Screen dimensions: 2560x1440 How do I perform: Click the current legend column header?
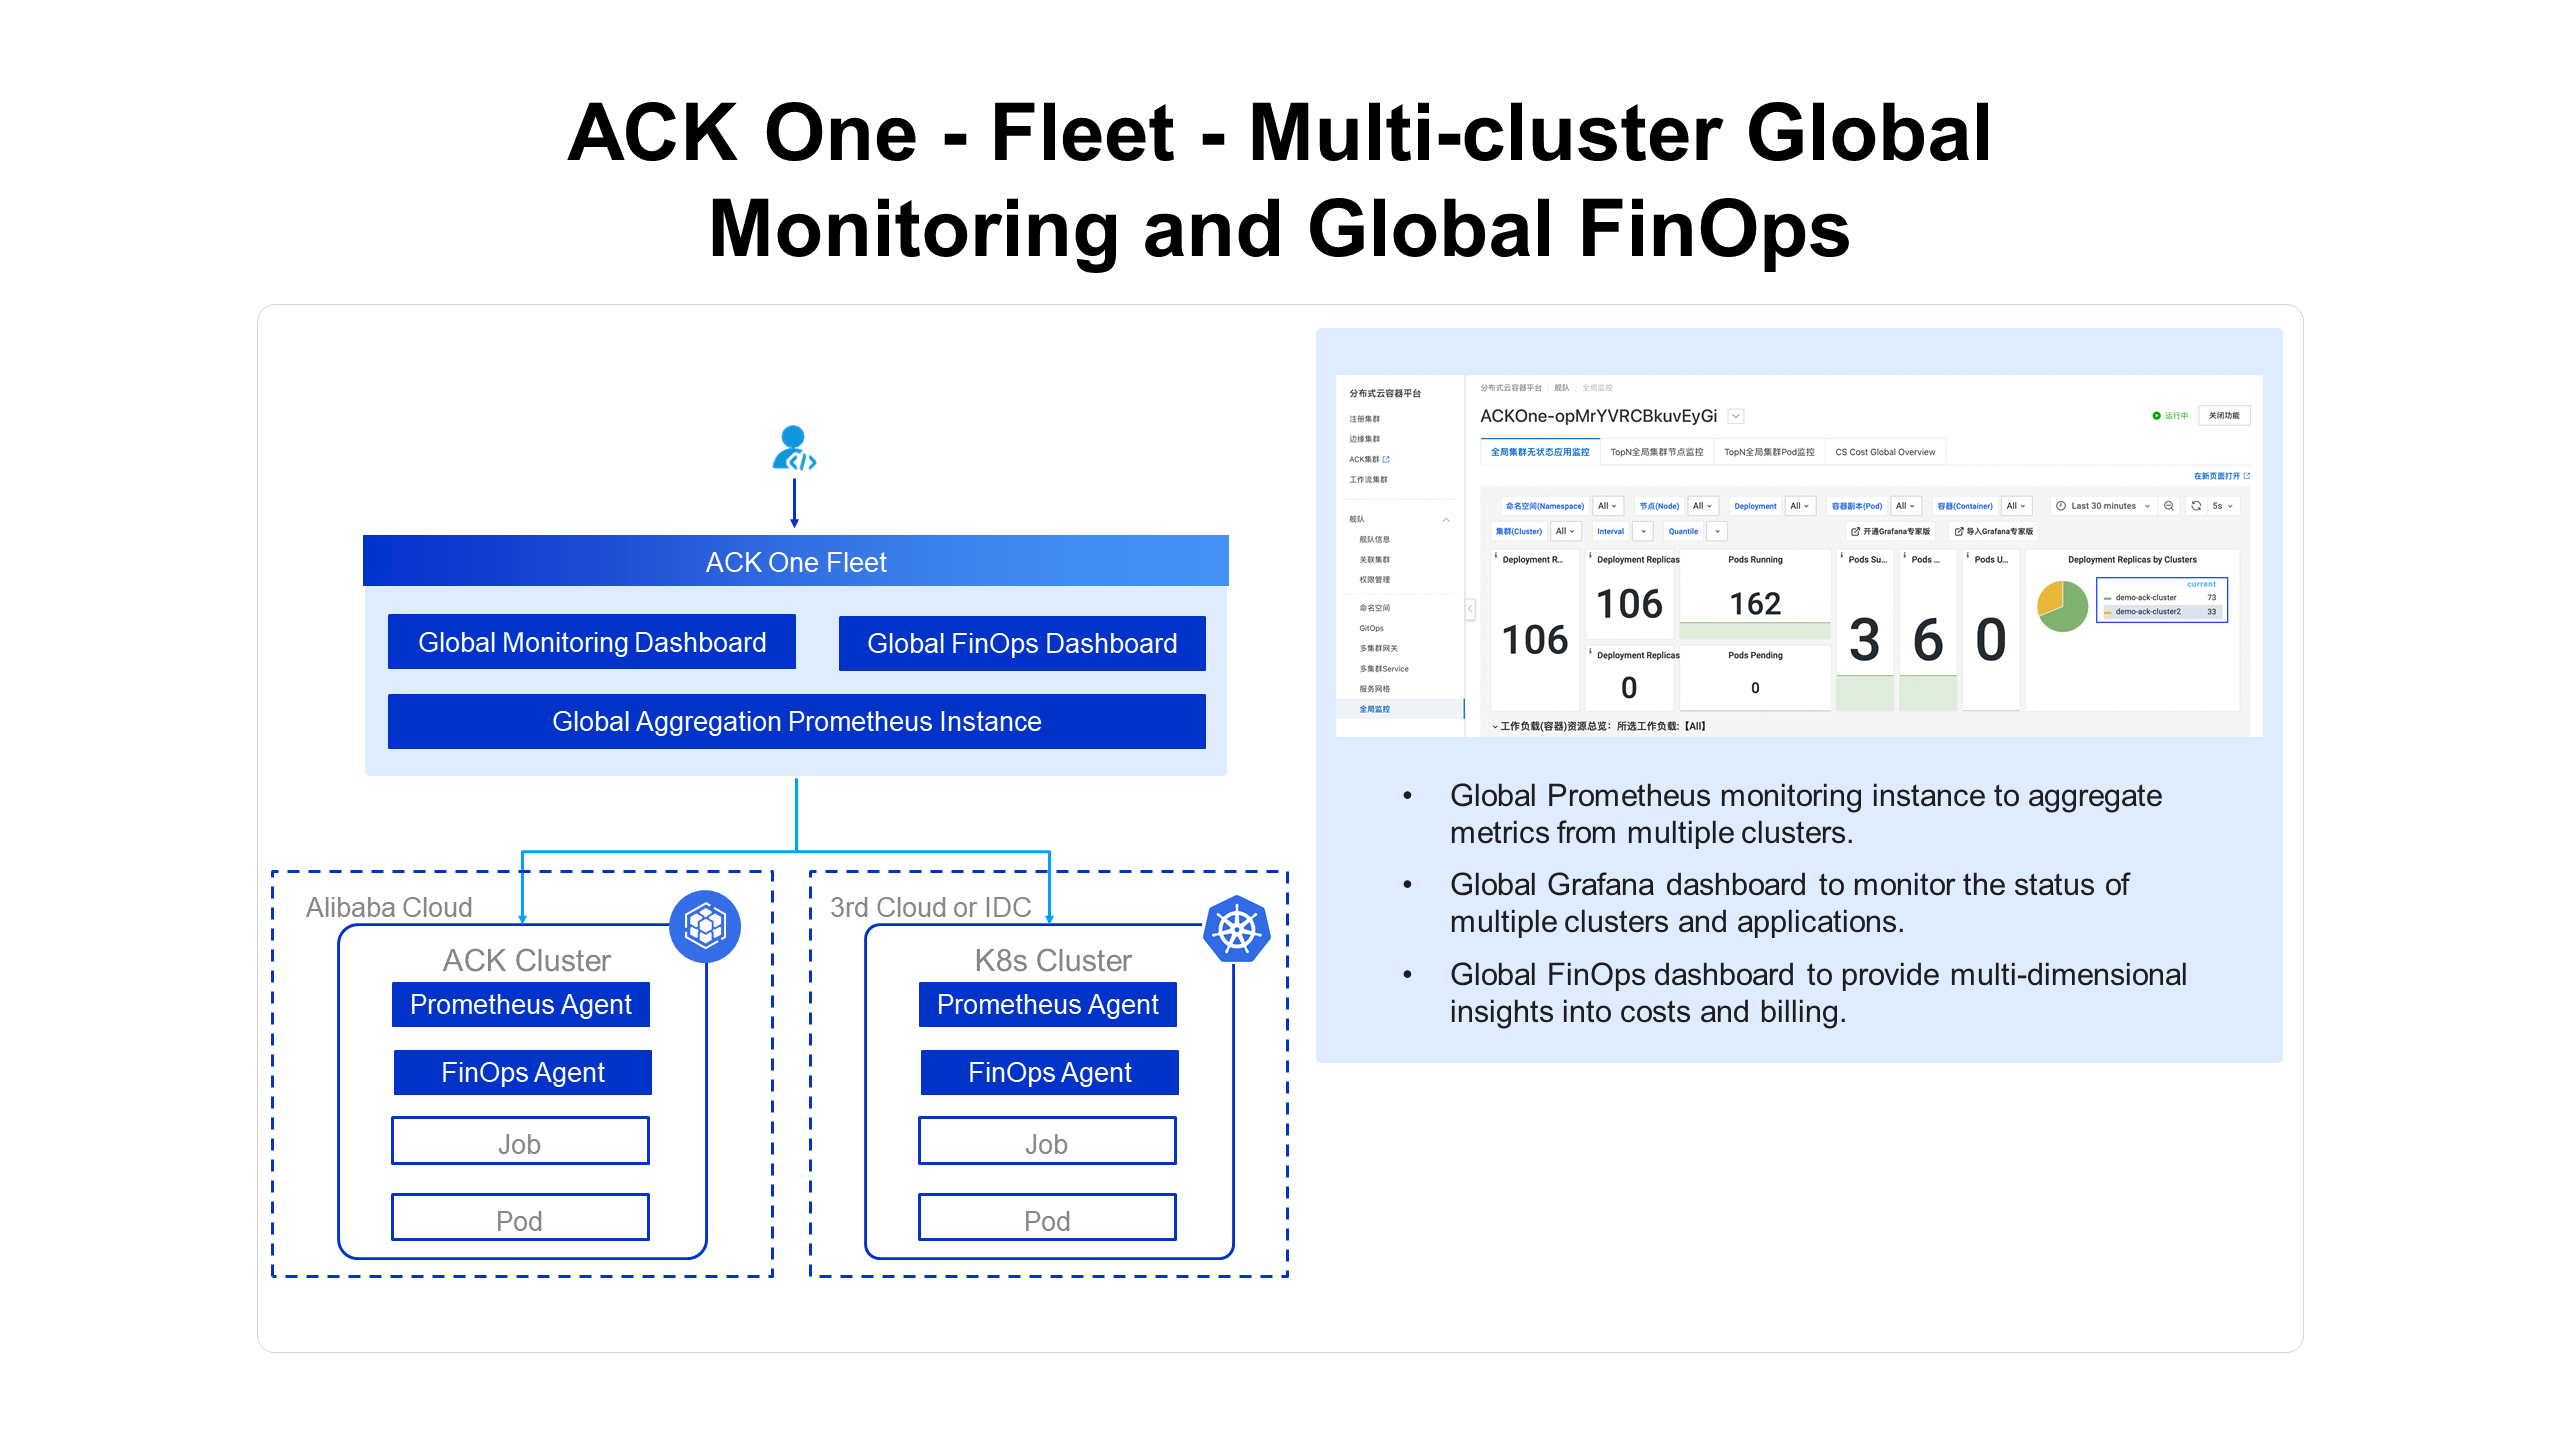[x=2201, y=585]
